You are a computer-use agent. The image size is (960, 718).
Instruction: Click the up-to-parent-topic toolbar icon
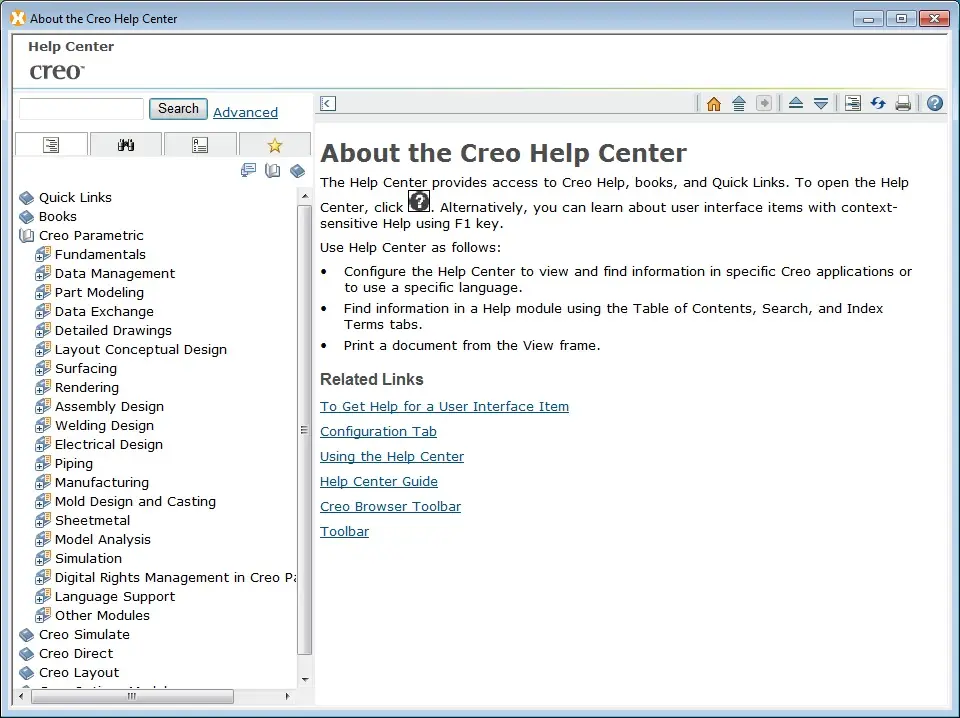739,103
